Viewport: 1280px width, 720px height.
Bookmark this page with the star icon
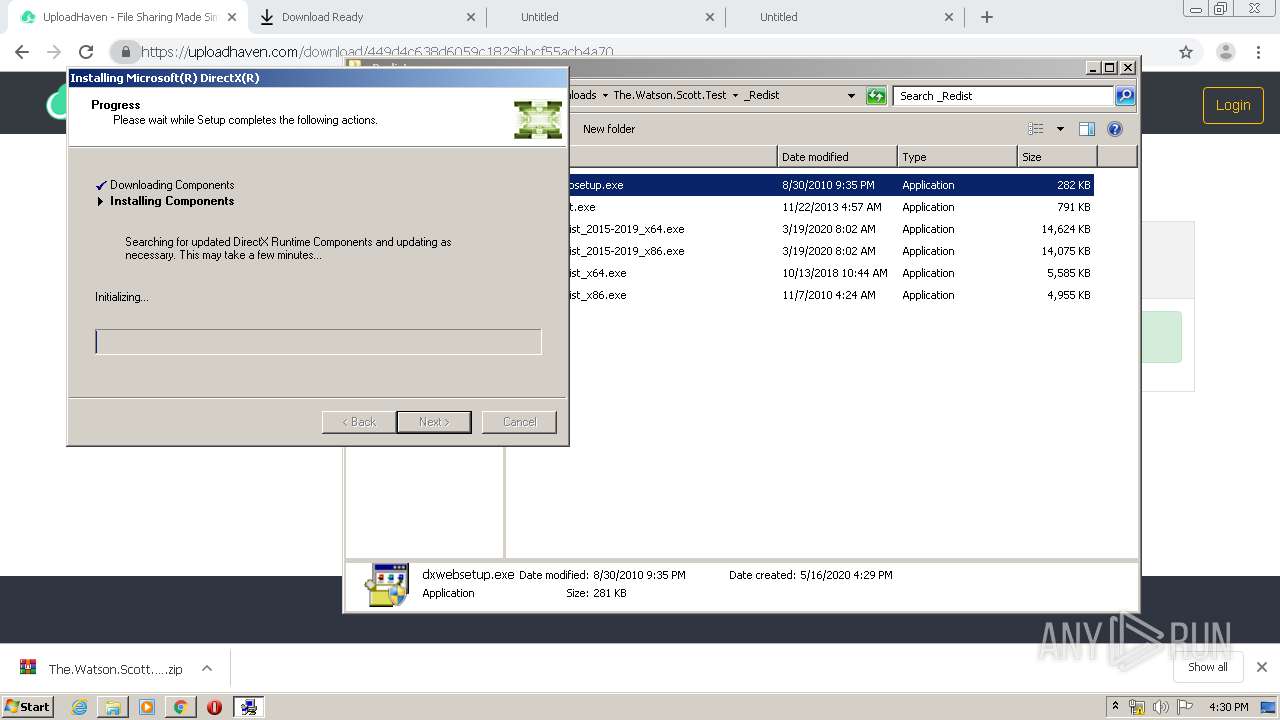coord(1186,52)
